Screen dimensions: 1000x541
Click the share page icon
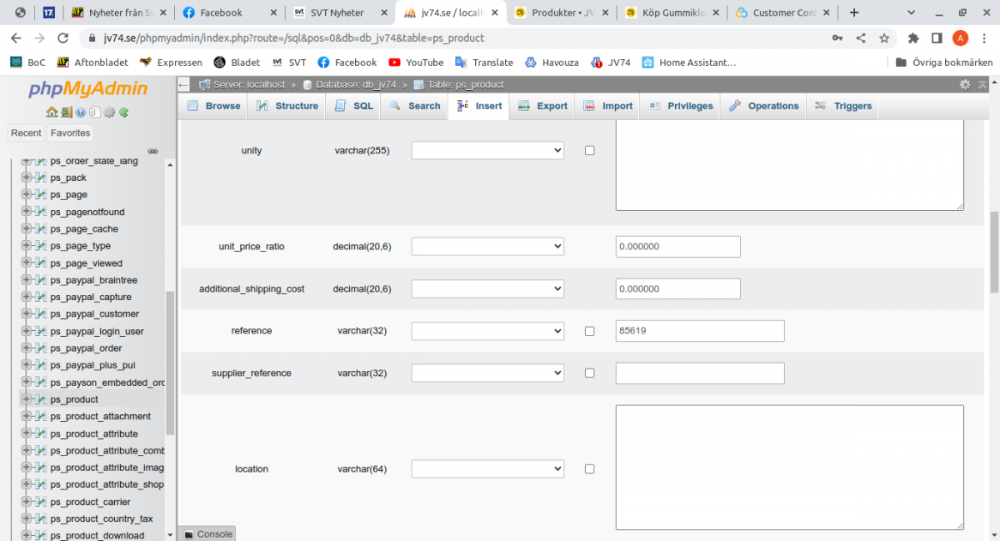861,38
